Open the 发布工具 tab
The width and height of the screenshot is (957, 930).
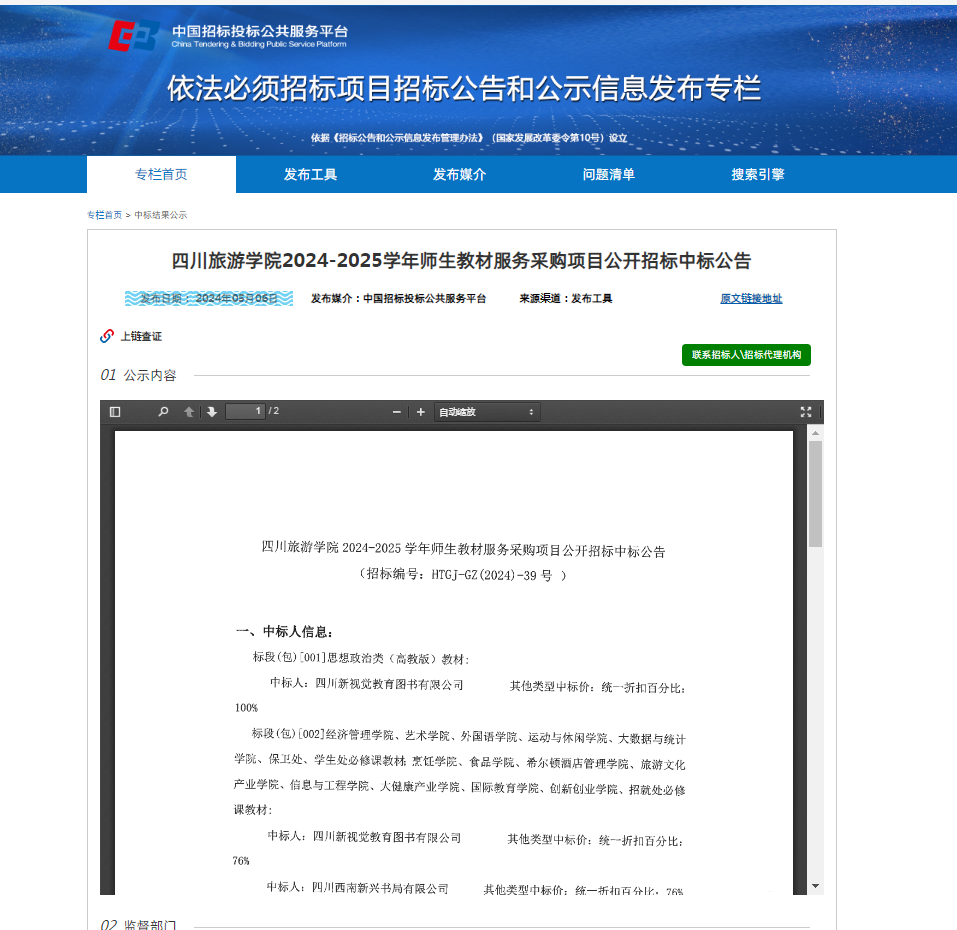tap(310, 175)
